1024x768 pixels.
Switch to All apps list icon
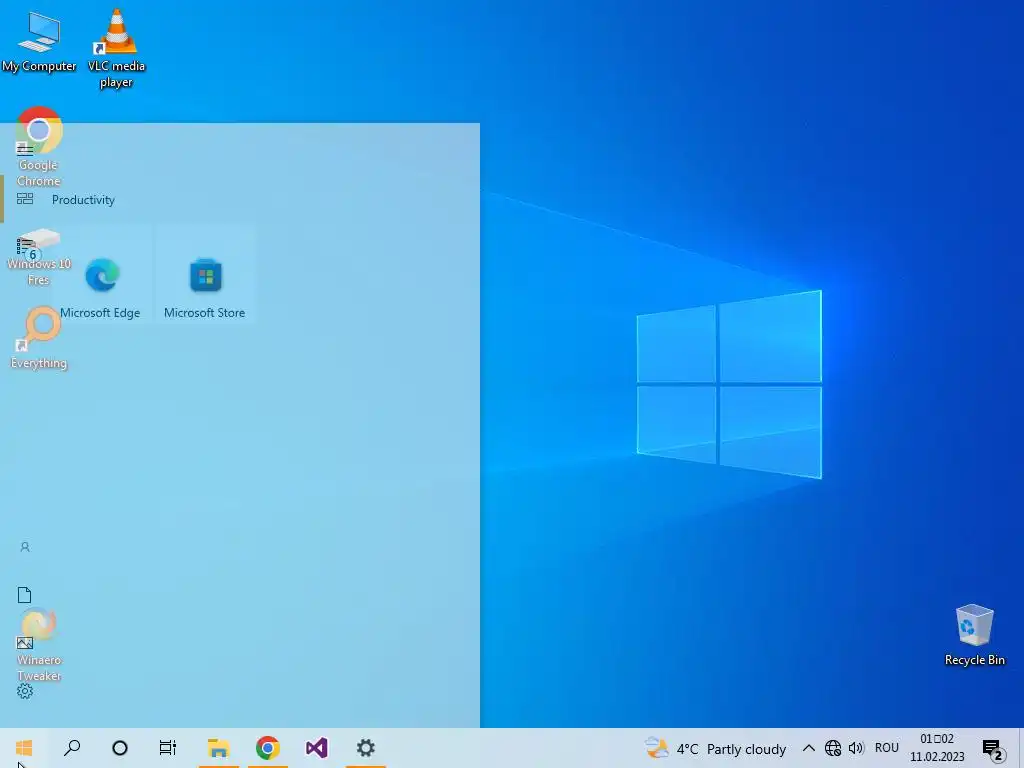(25, 246)
